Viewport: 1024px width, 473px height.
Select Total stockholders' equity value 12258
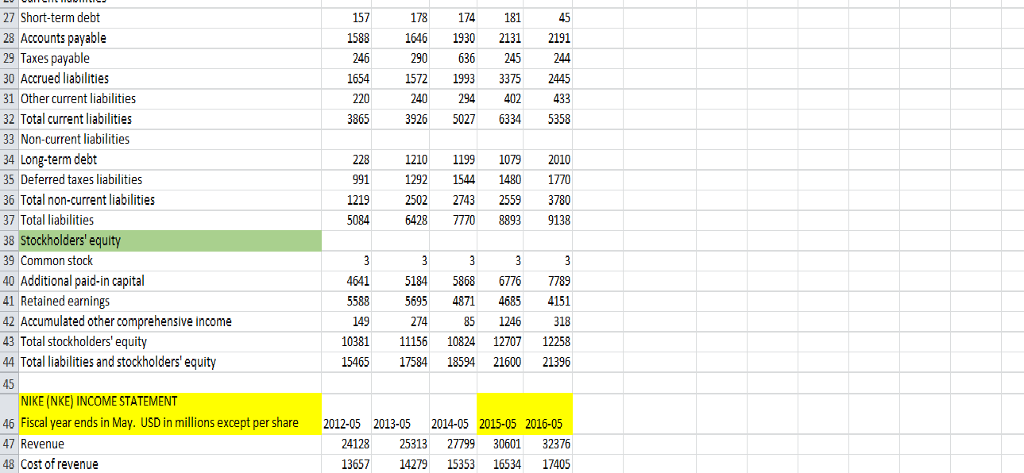coord(549,342)
